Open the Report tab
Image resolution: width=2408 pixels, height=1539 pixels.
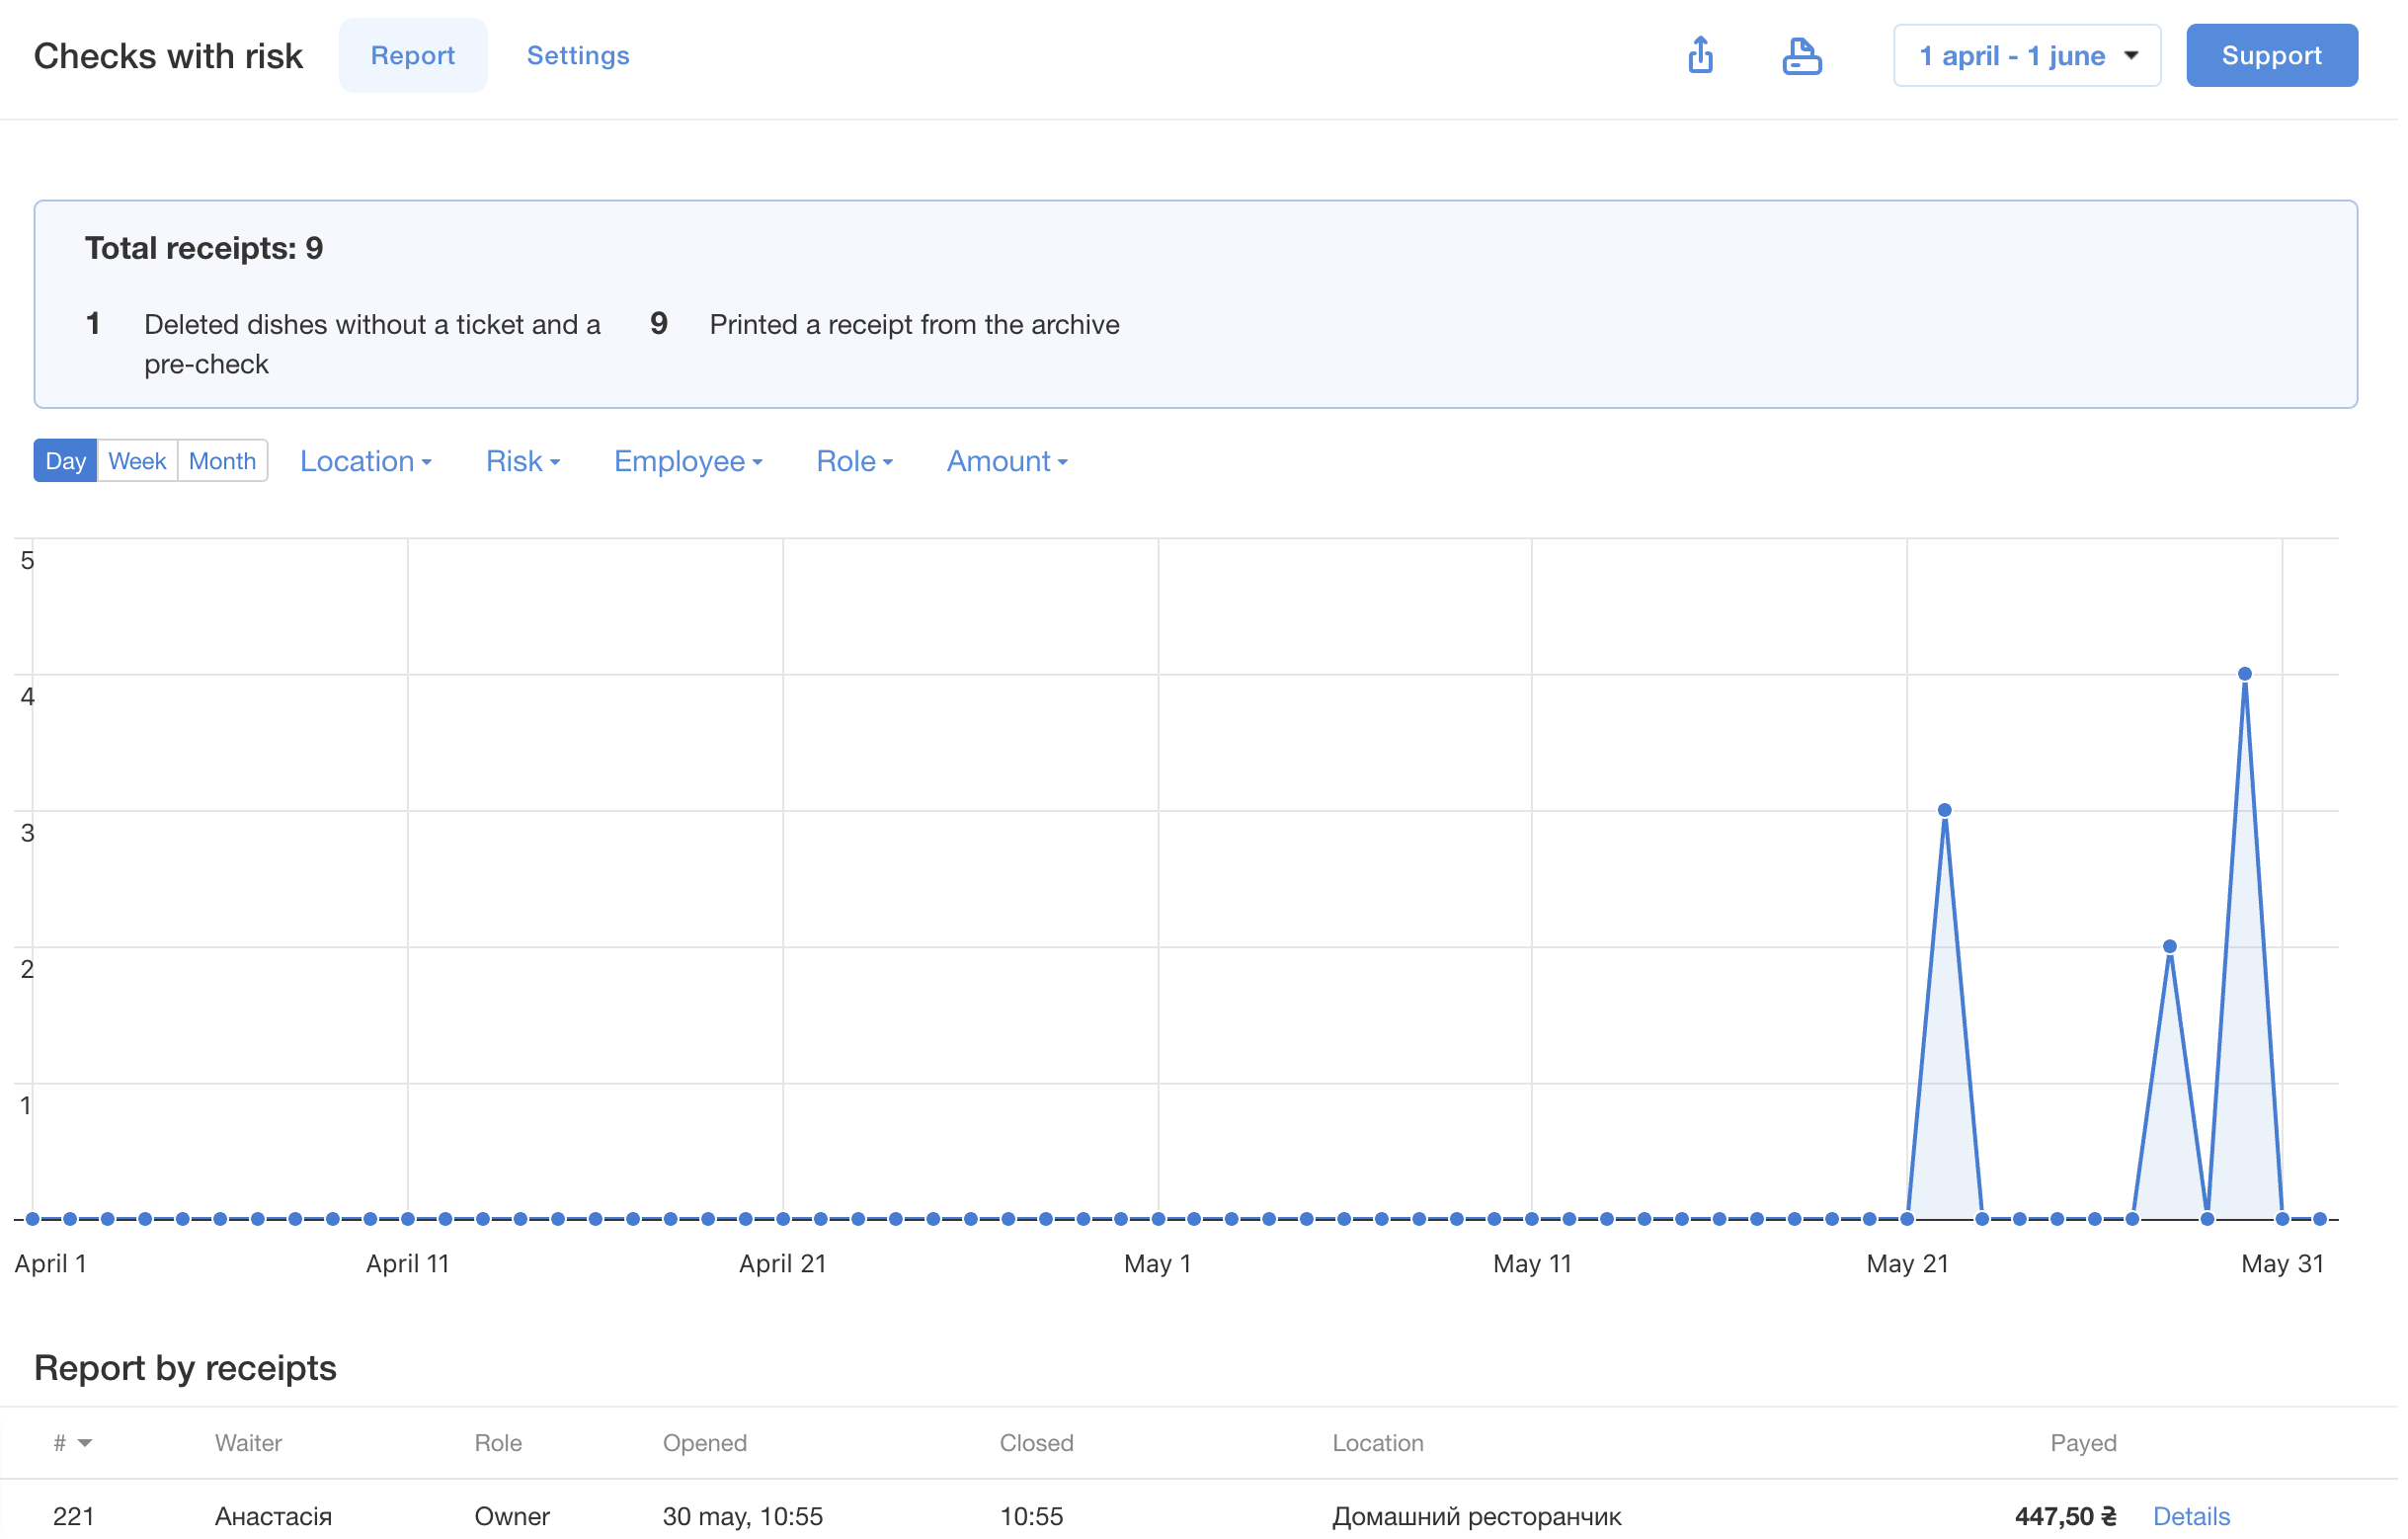(x=412, y=55)
